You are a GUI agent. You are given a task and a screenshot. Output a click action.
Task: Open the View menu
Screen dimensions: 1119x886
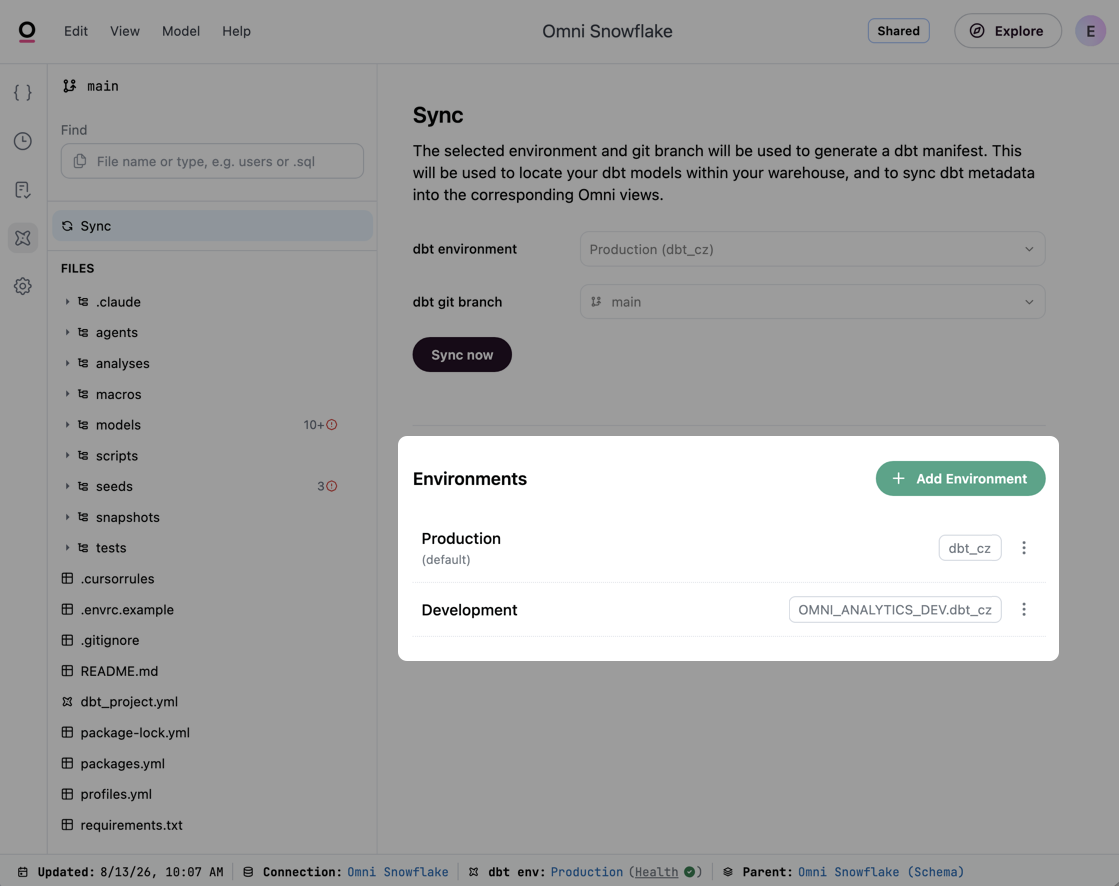(125, 31)
